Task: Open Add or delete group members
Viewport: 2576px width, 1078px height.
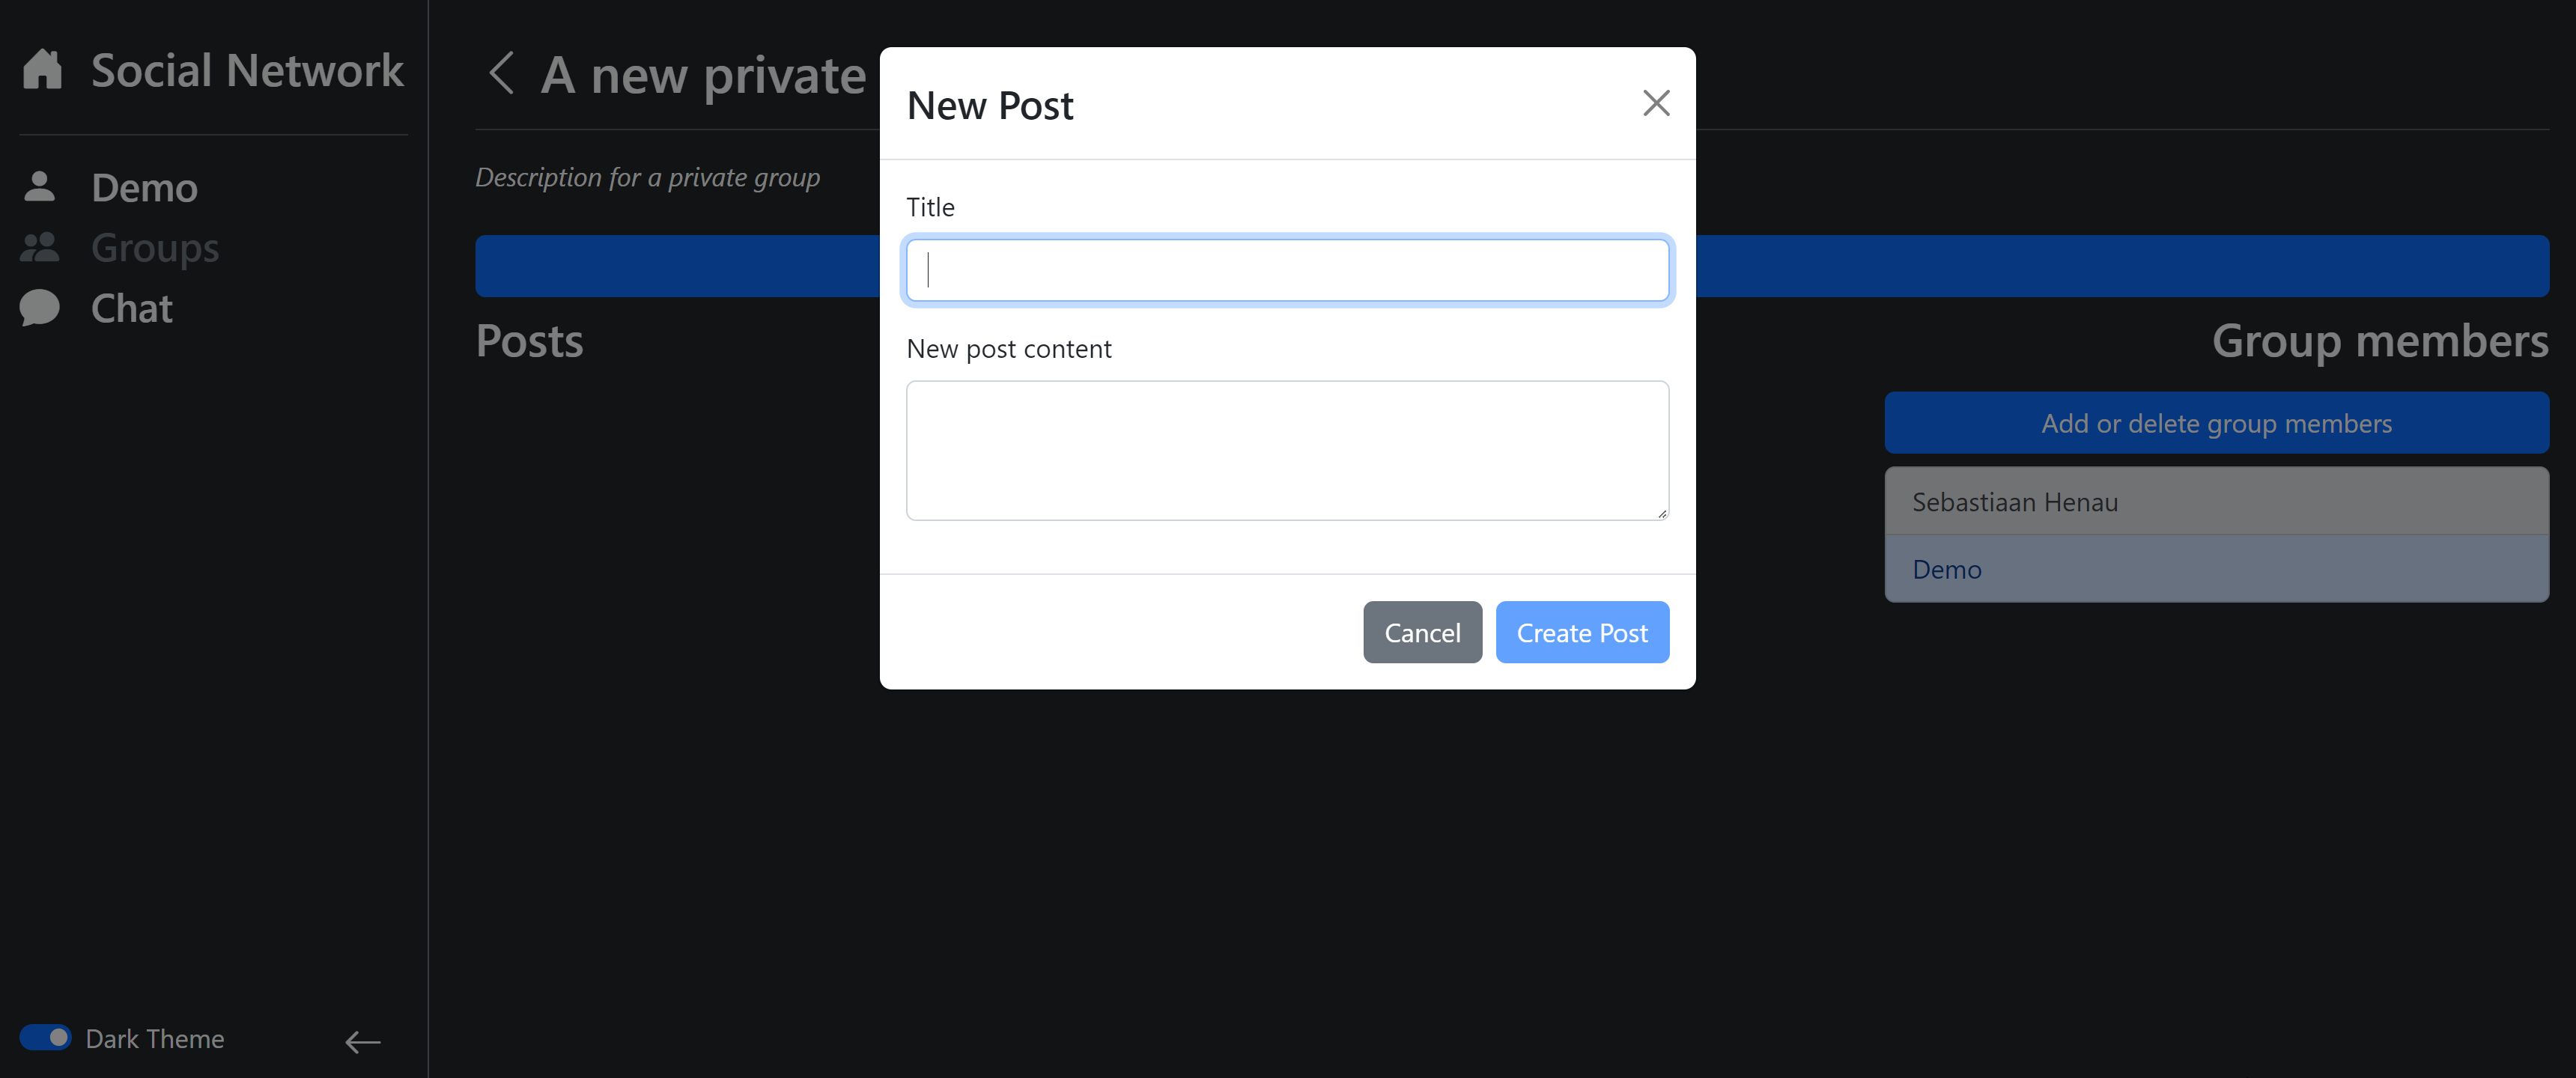Action: click(2216, 423)
